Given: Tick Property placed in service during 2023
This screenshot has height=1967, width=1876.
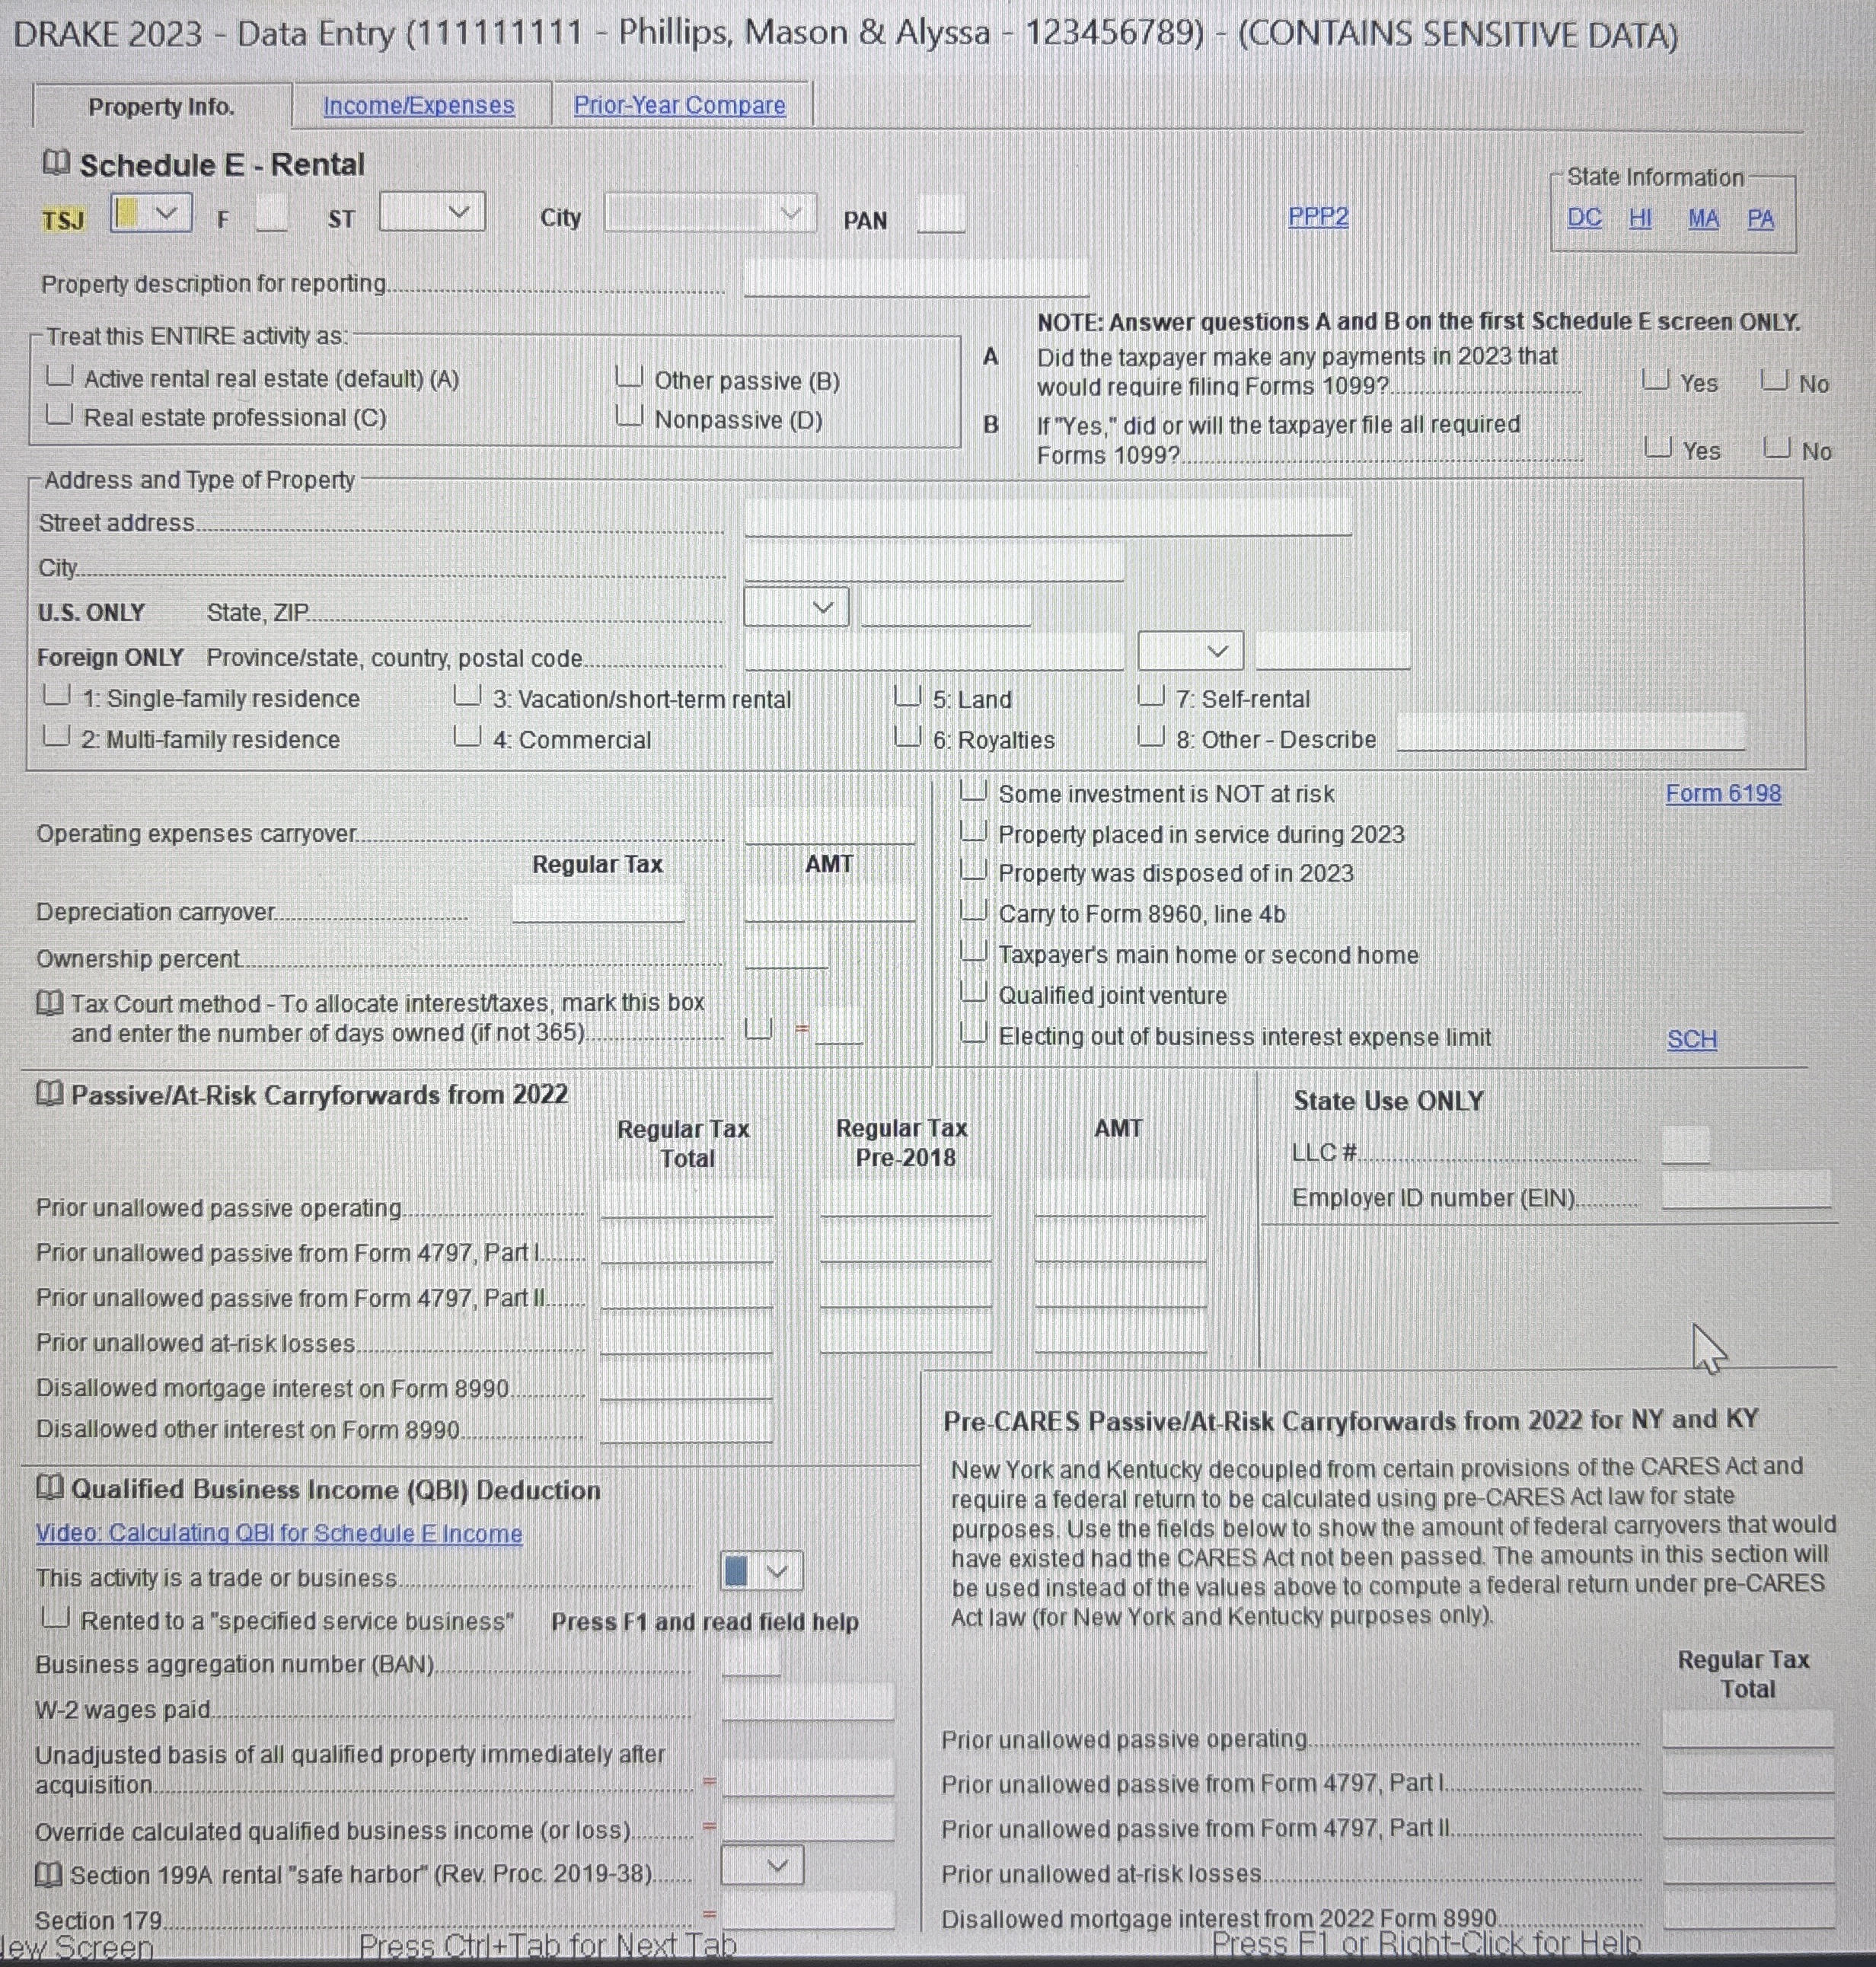Looking at the screenshot, I should coord(973,832).
